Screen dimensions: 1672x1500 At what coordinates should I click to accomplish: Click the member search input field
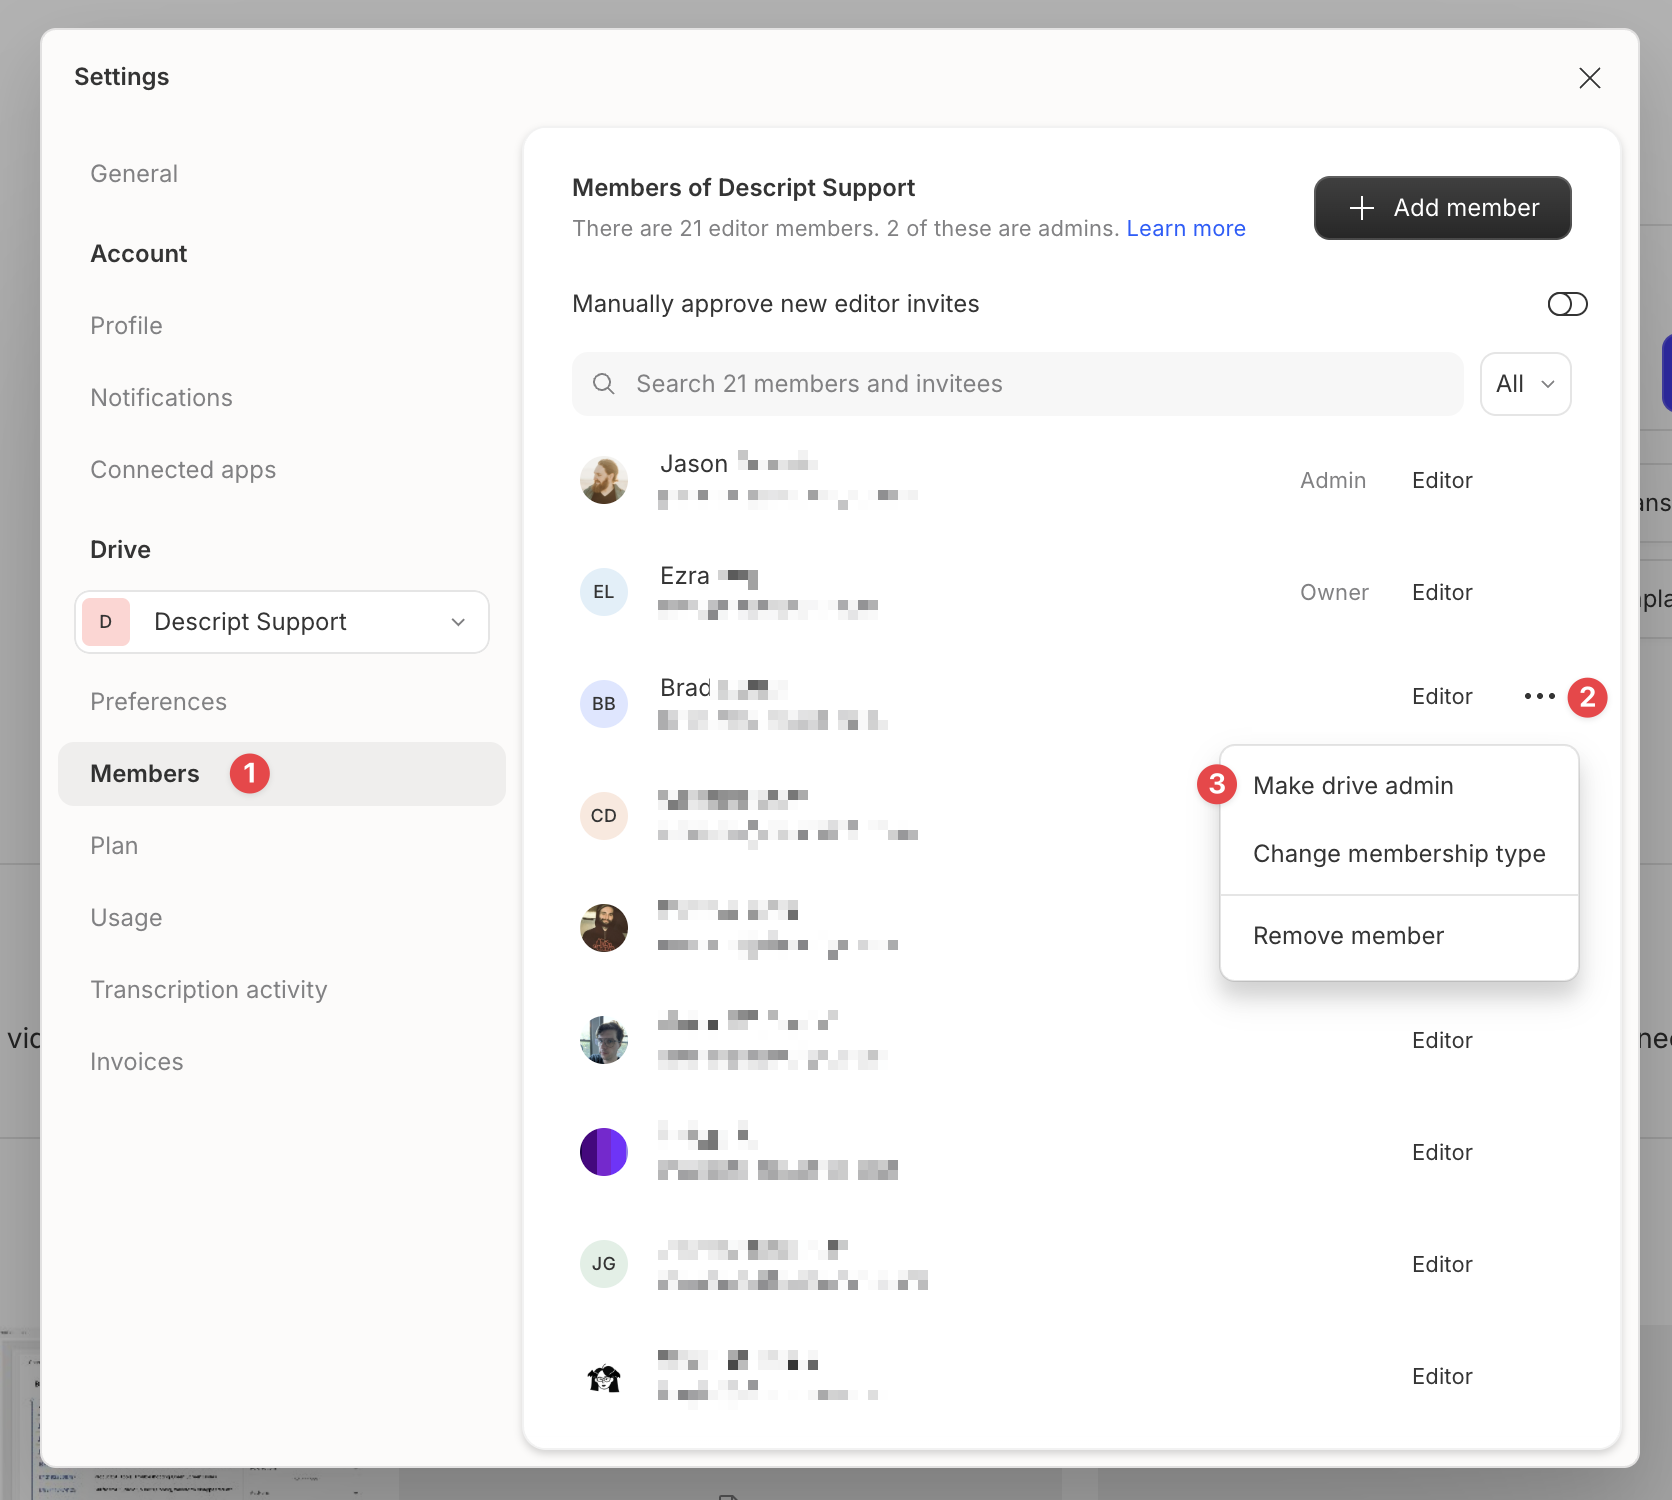[1030, 384]
